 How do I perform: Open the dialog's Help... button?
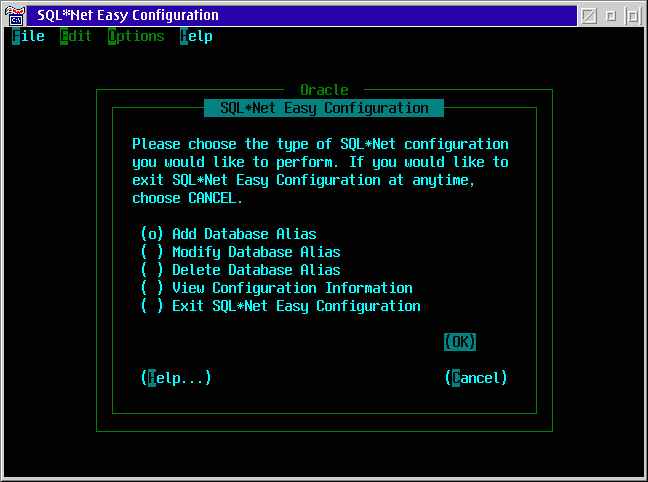pos(176,378)
